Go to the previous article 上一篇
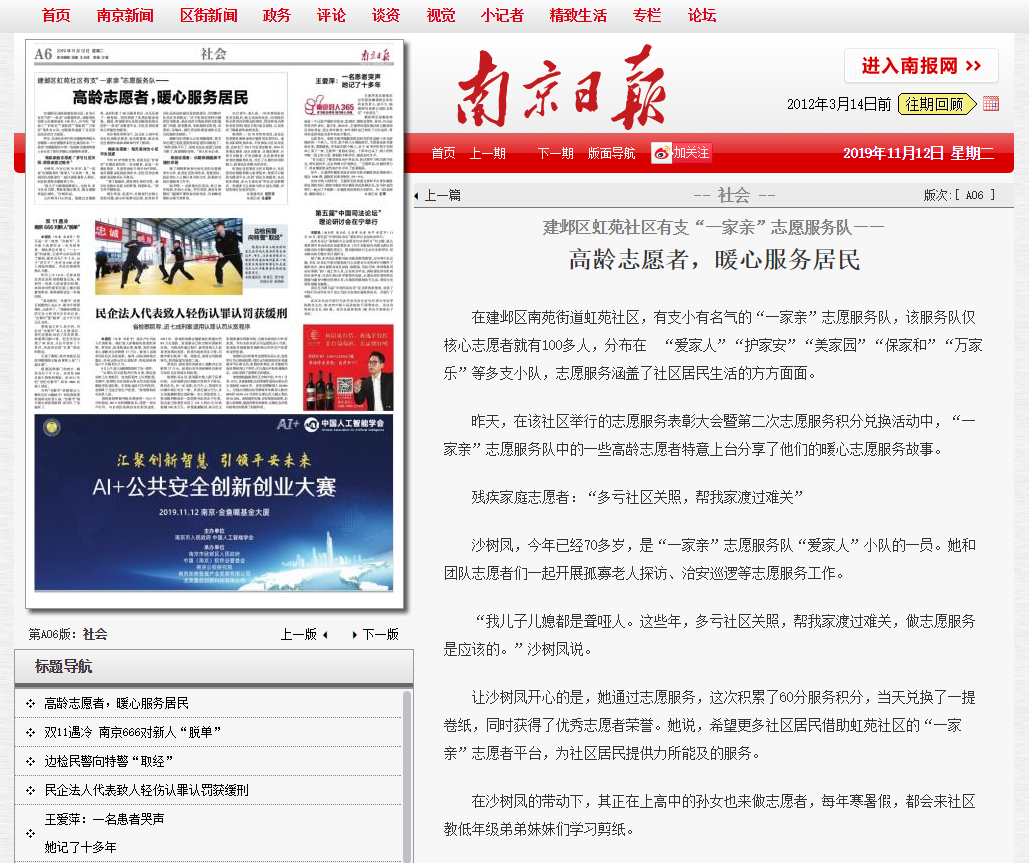The height and width of the screenshot is (863, 1029). click(443, 195)
